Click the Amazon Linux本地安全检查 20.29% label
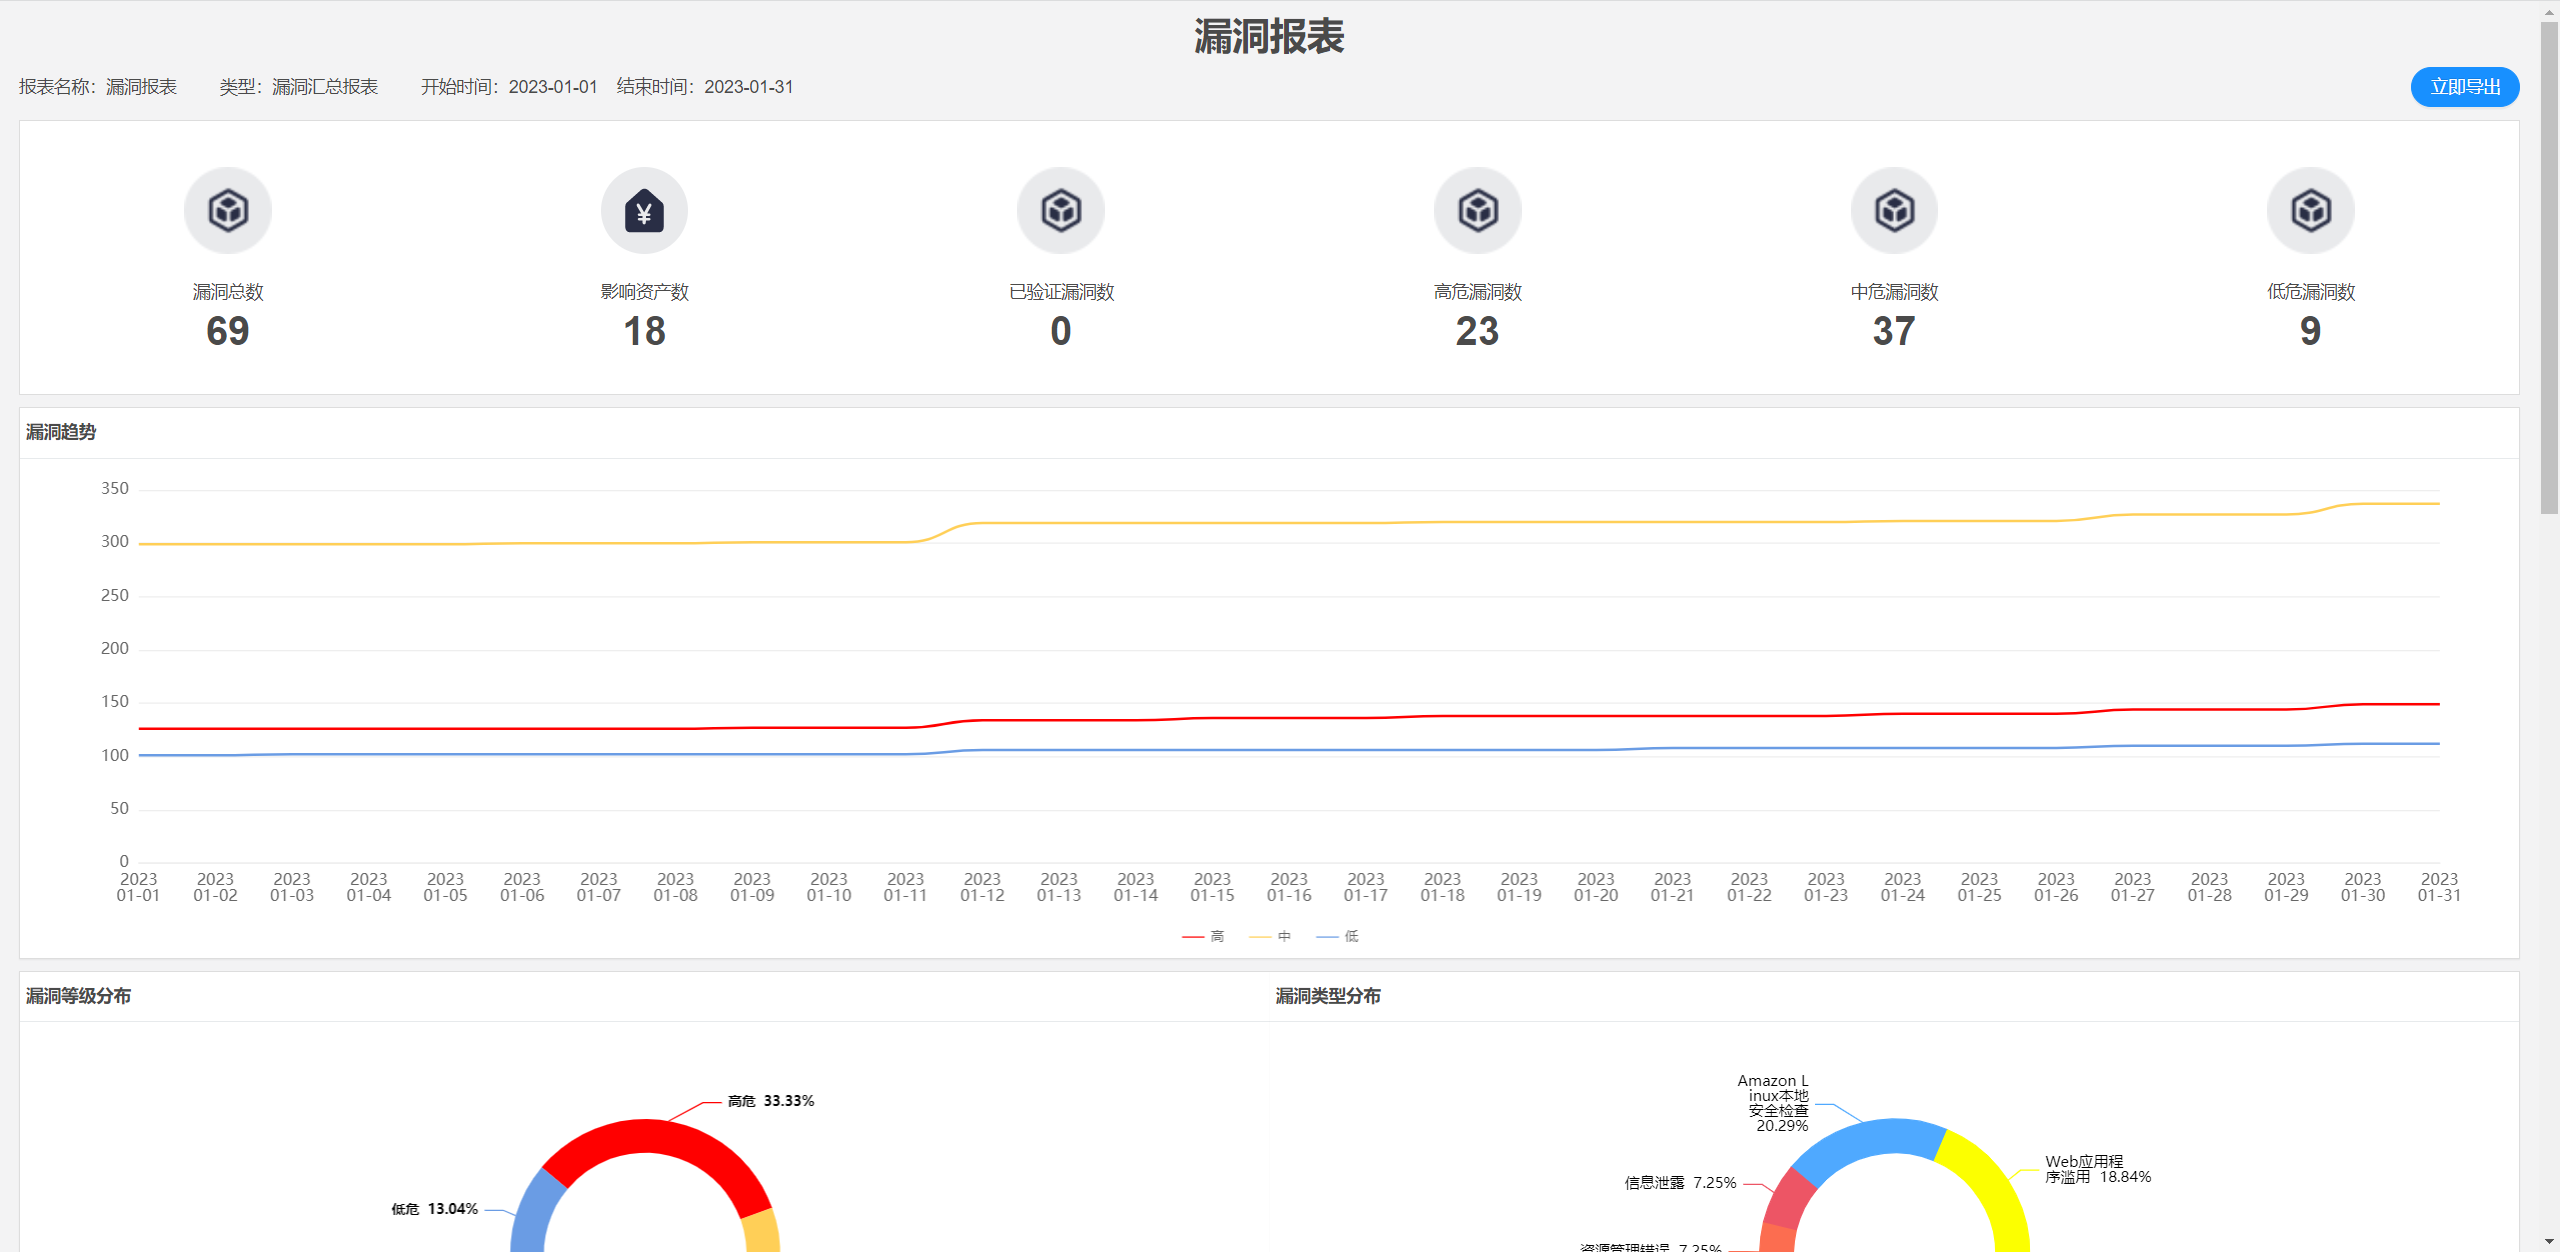Viewport: 2560px width, 1252px height. 1773,1103
